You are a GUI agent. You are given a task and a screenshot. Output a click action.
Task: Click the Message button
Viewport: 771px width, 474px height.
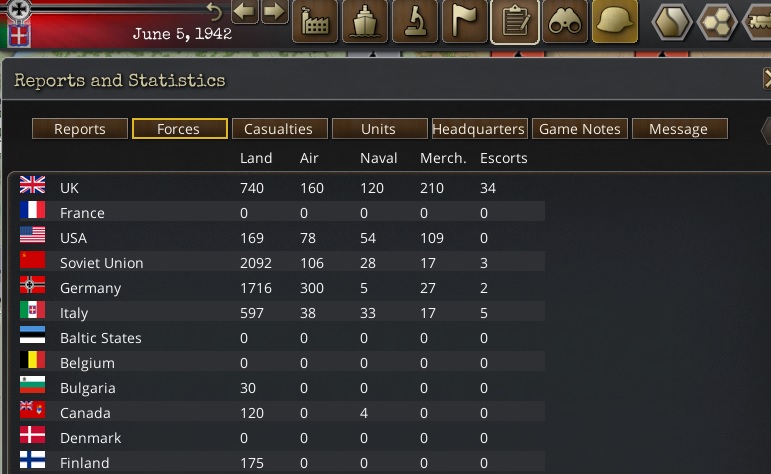pyautogui.click(x=678, y=129)
